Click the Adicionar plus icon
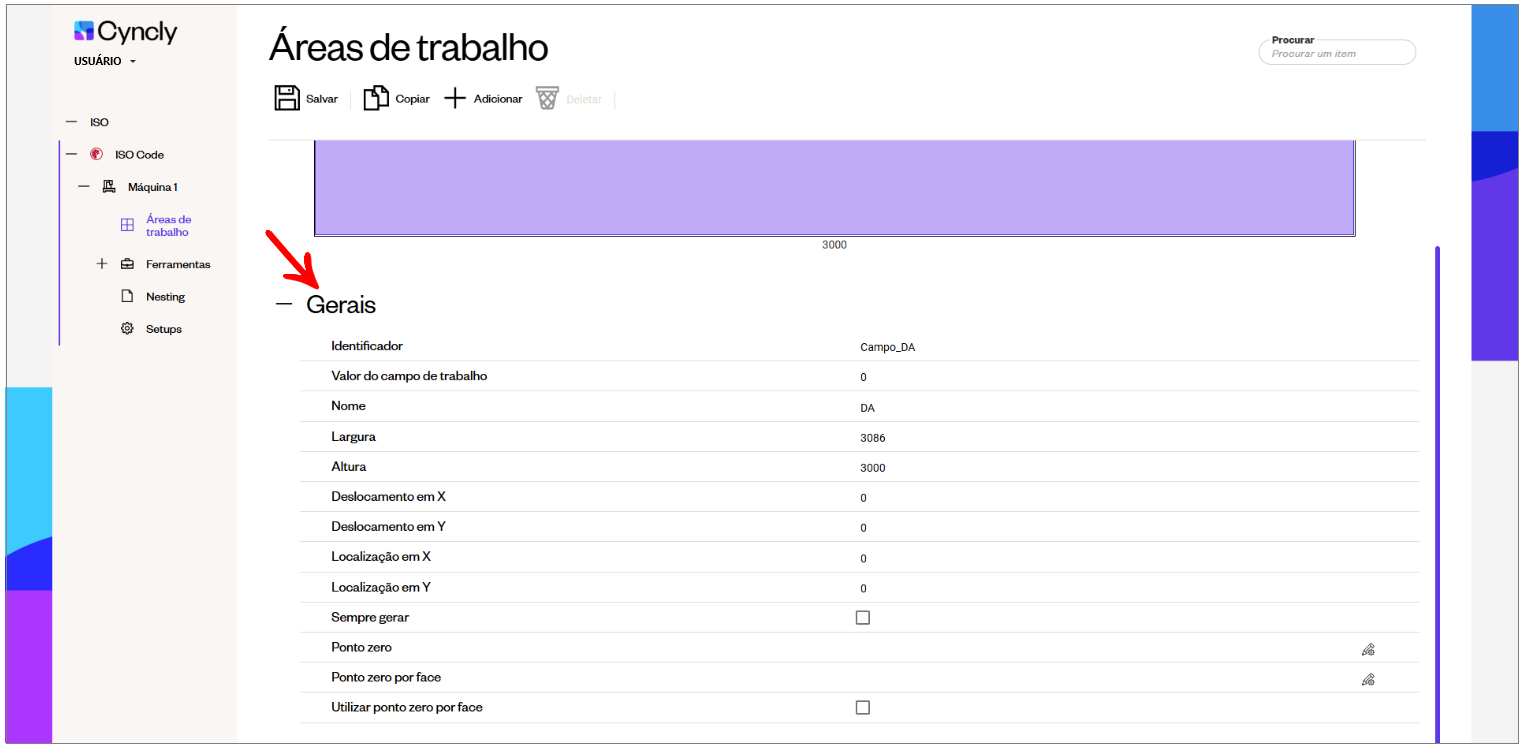Screen dimensions: 1522x745 tap(455, 98)
